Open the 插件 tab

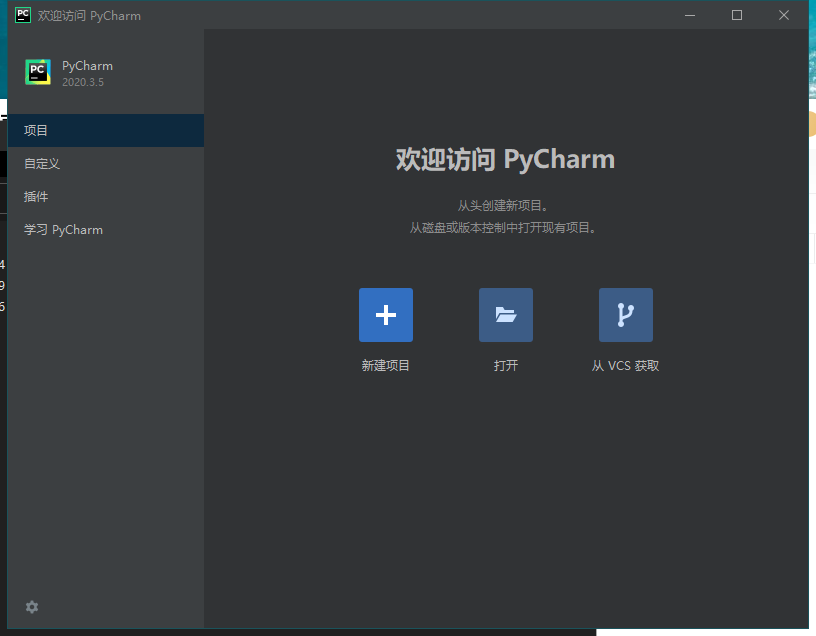pyautogui.click(x=106, y=197)
